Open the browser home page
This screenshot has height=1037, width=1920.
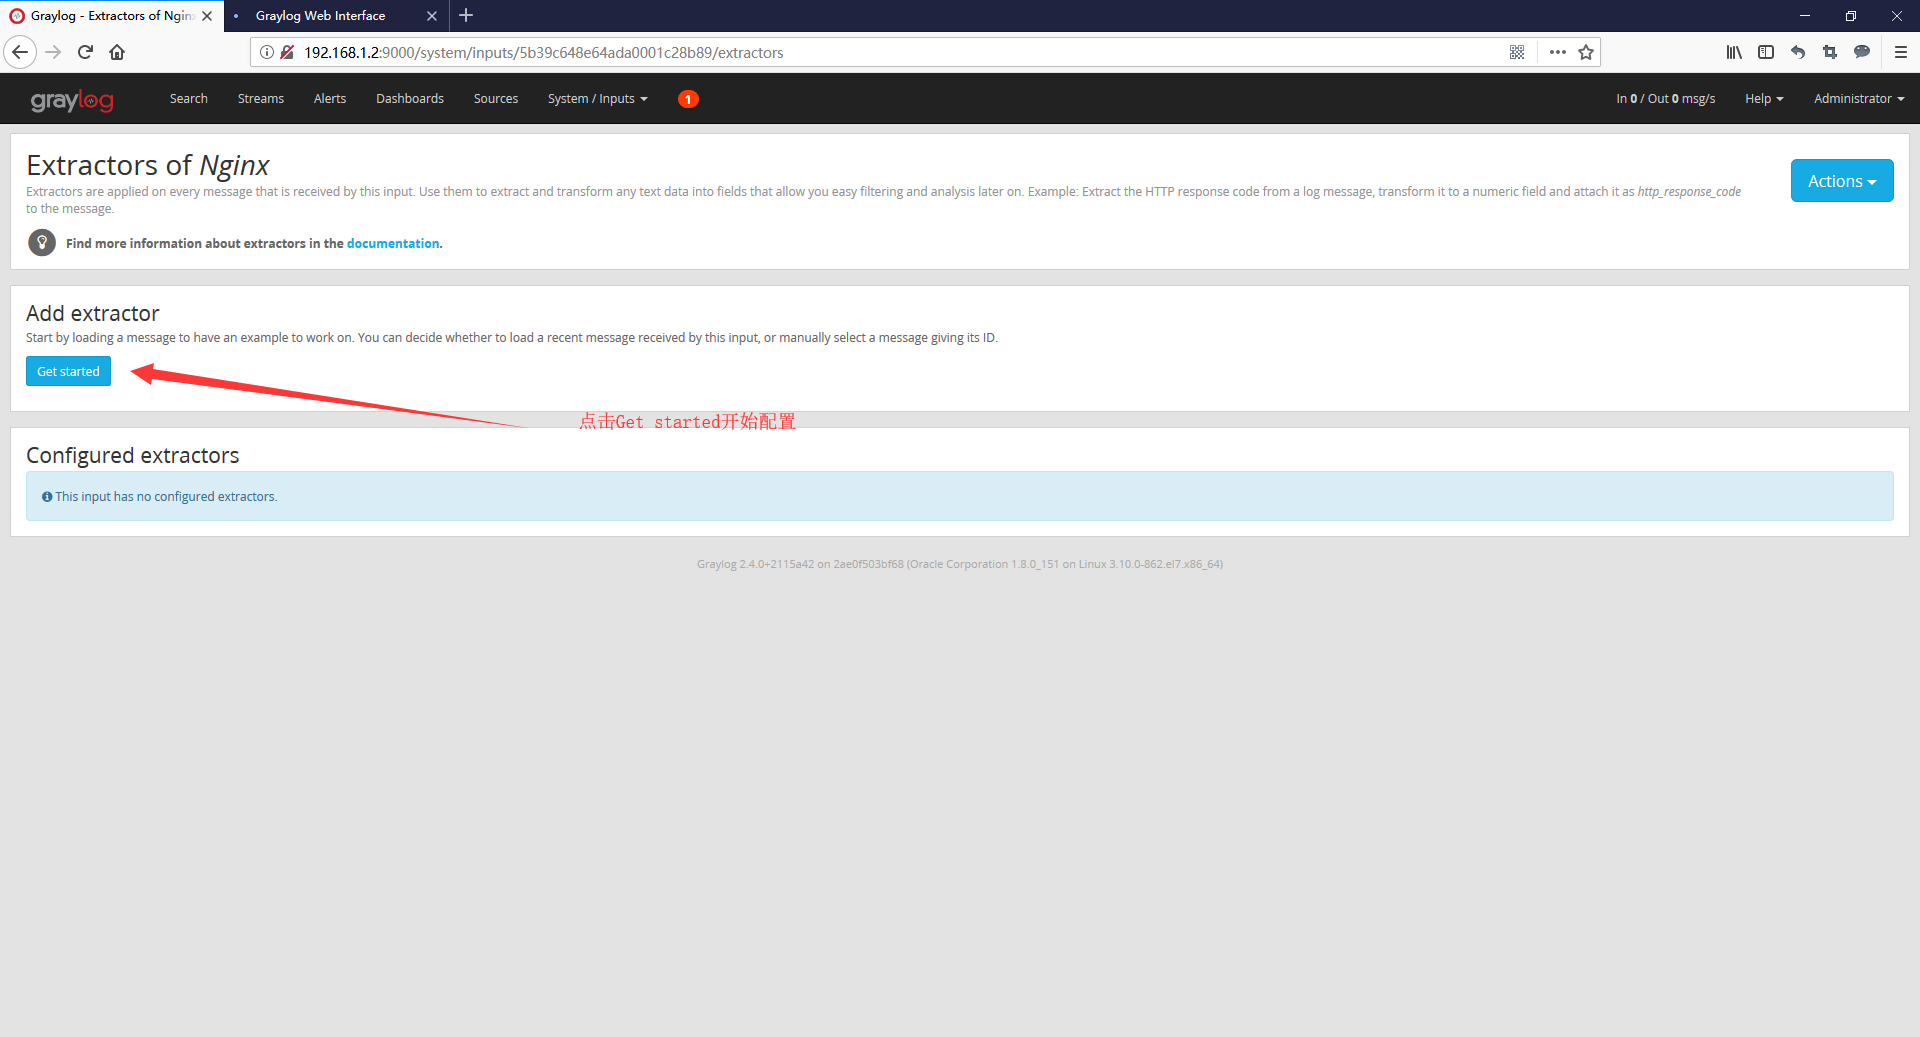click(117, 52)
